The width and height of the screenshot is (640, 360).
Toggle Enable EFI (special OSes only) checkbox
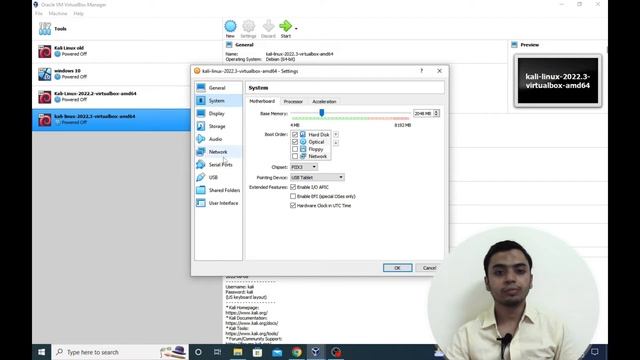(x=293, y=196)
